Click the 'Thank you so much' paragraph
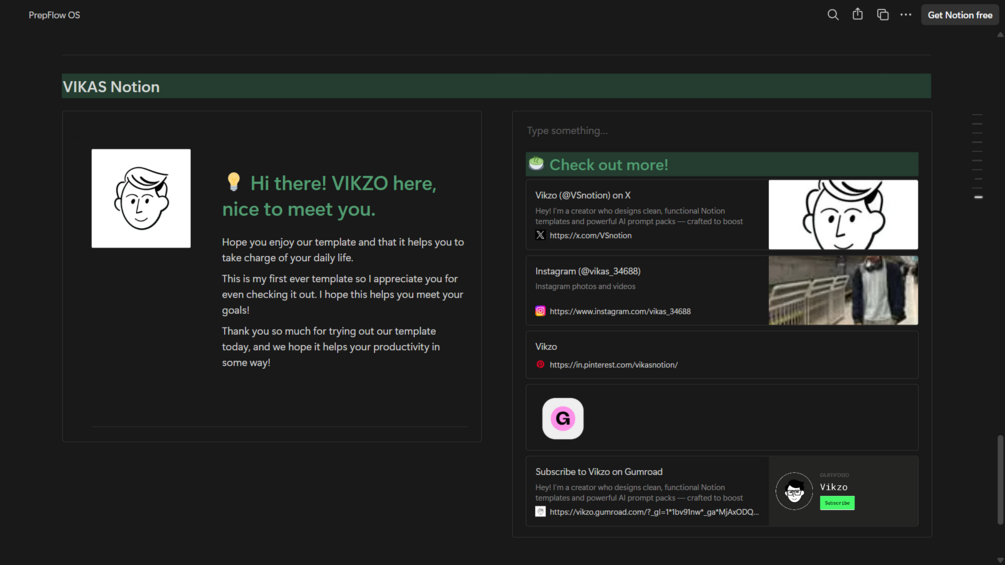The height and width of the screenshot is (565, 1005). pyautogui.click(x=331, y=347)
